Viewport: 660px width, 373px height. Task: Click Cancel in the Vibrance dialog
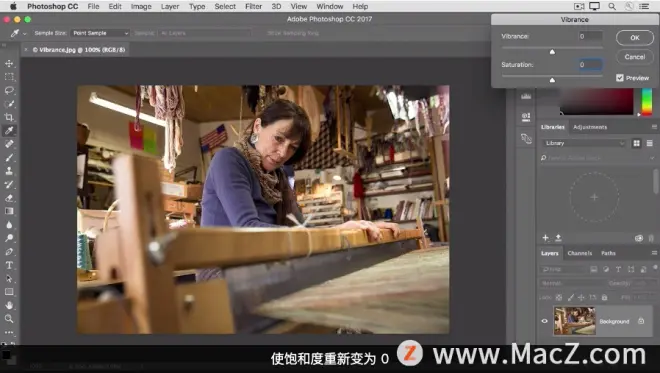click(x=635, y=57)
